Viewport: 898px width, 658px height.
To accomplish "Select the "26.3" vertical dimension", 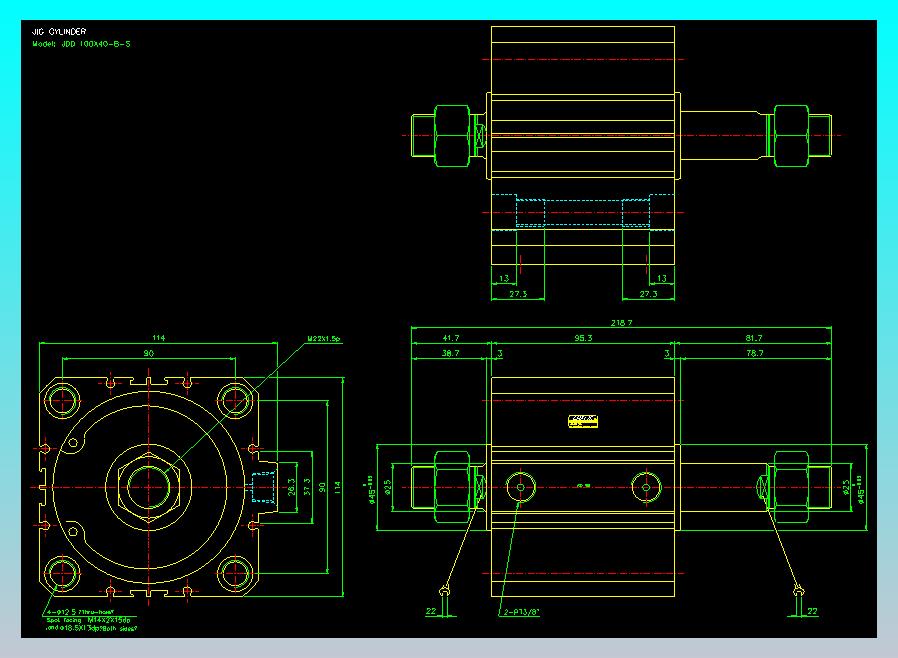I will (292, 487).
